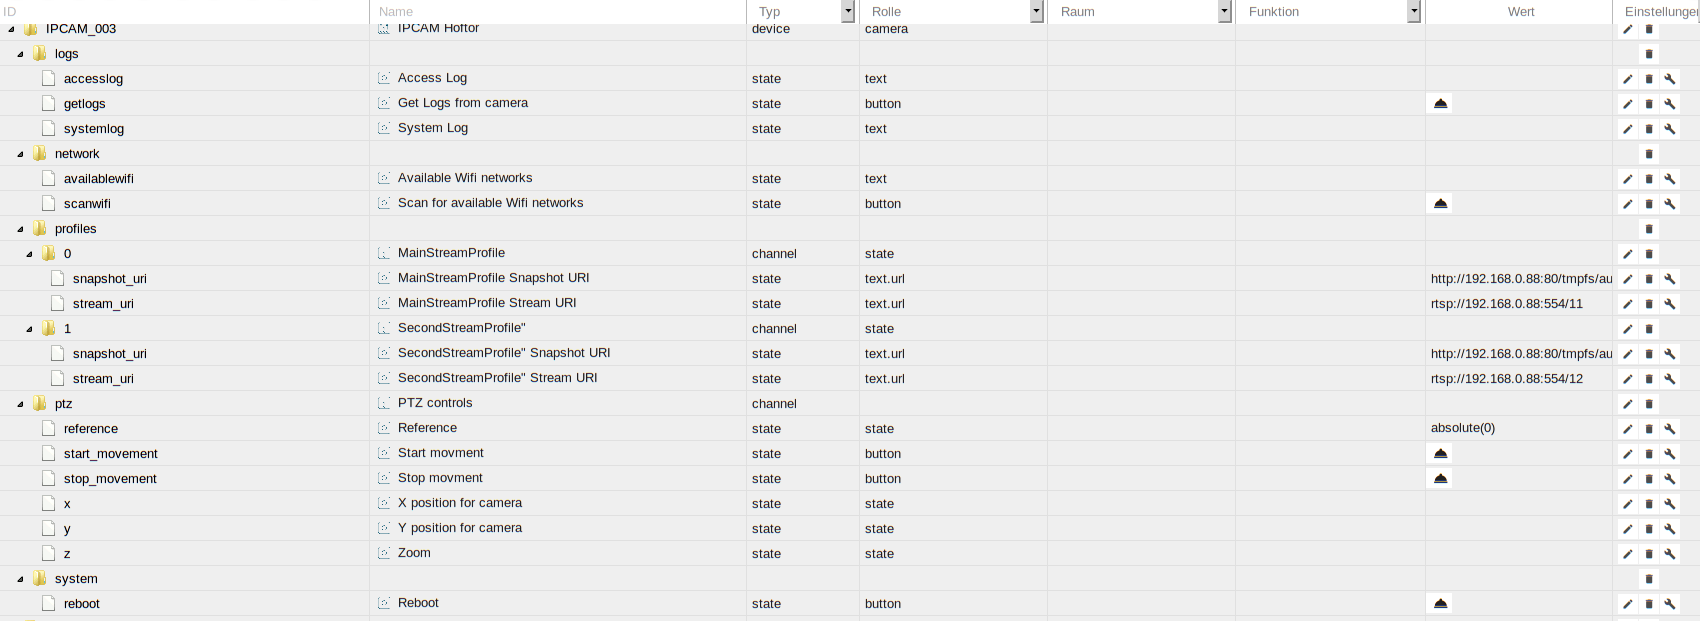The width and height of the screenshot is (1700, 621).
Task: Delete the profiles folder via trash icon
Action: tap(1649, 229)
